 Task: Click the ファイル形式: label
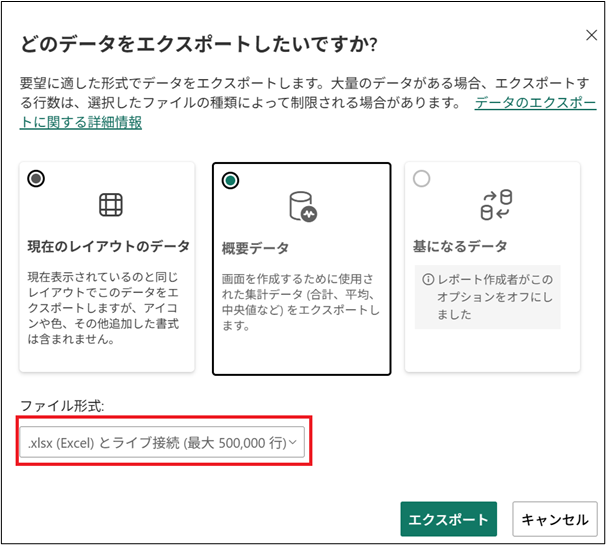tap(62, 406)
